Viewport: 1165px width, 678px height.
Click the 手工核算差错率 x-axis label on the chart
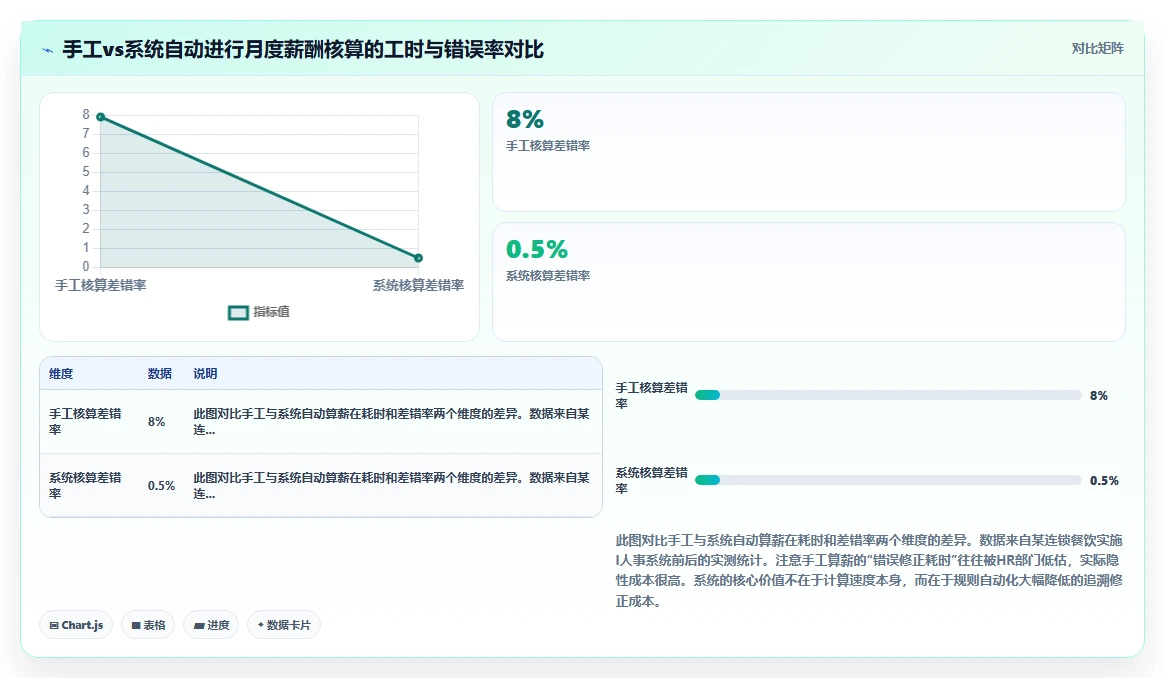(x=101, y=285)
